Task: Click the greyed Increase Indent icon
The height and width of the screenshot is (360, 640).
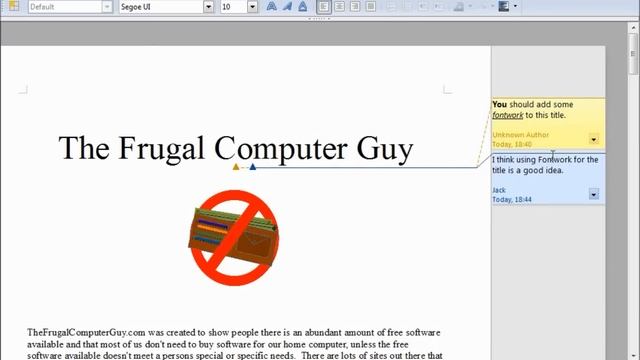Action: coord(440,6)
